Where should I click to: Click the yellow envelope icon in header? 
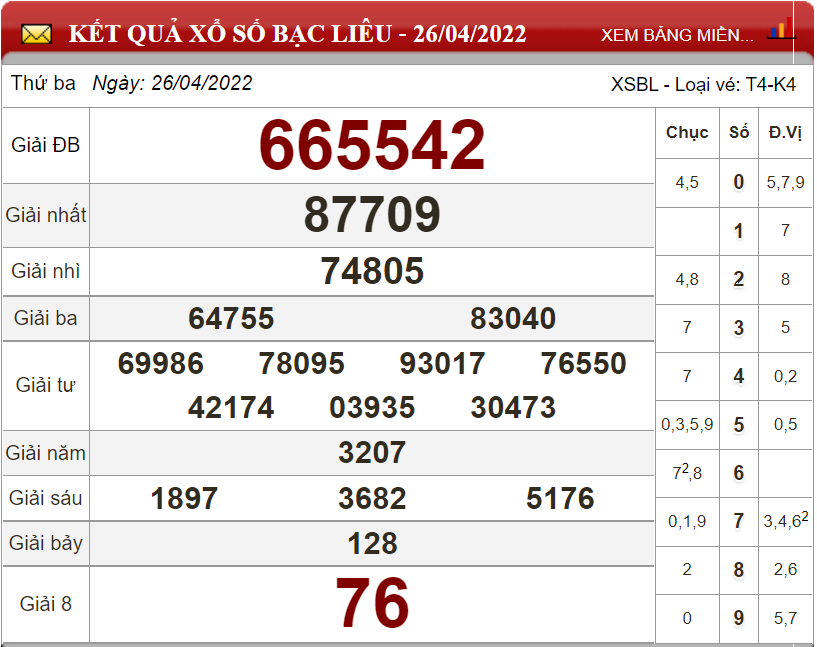click(37, 35)
